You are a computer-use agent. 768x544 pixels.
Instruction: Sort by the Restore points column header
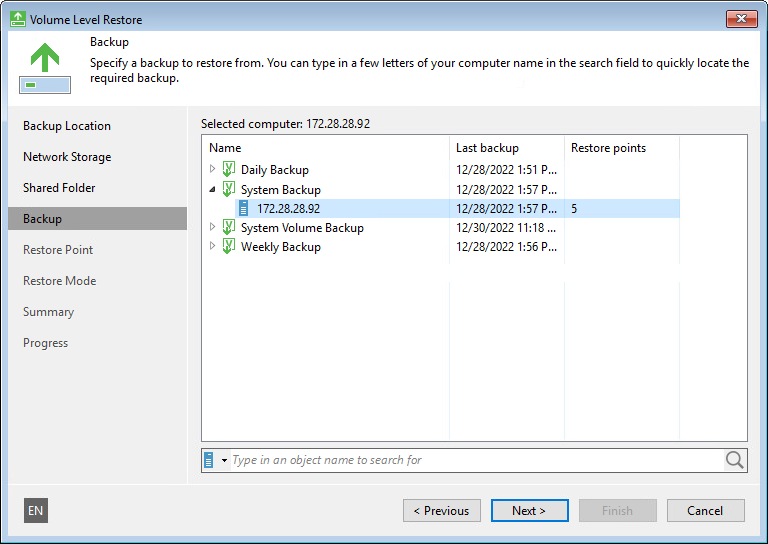pos(622,148)
